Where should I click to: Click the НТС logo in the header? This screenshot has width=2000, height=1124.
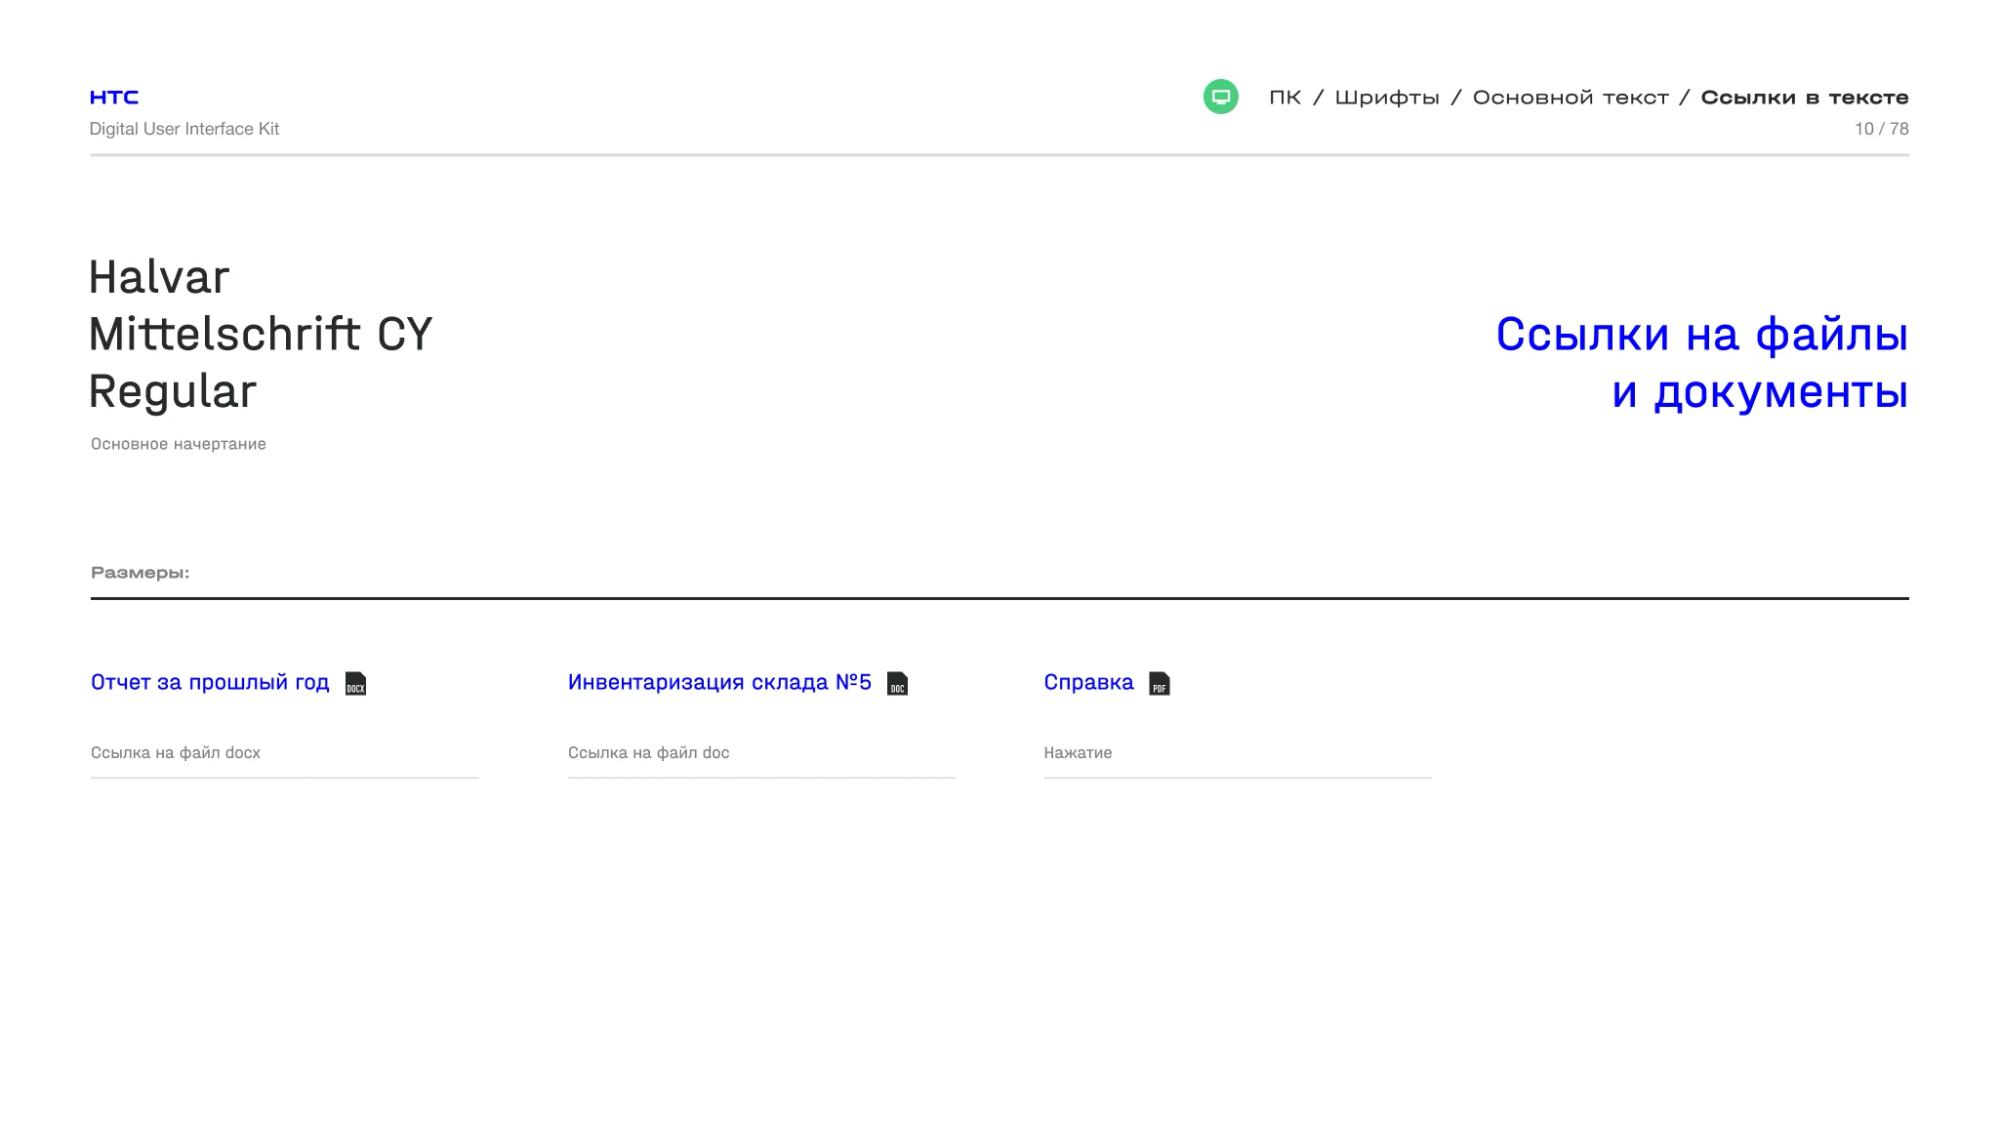(114, 97)
